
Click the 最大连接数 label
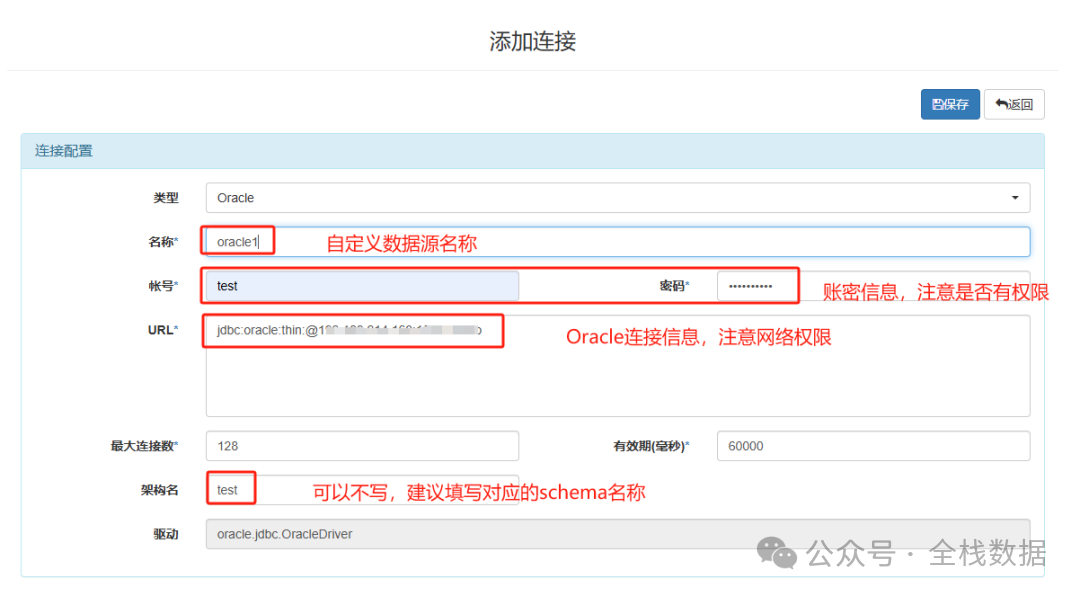(x=144, y=446)
